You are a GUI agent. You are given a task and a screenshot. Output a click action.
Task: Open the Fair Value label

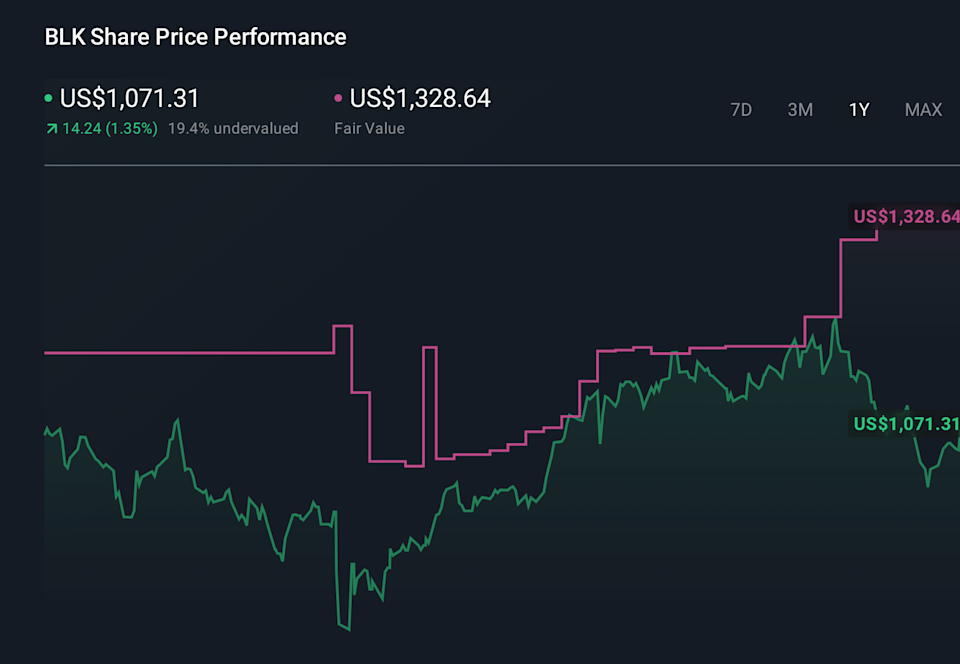[369, 129]
